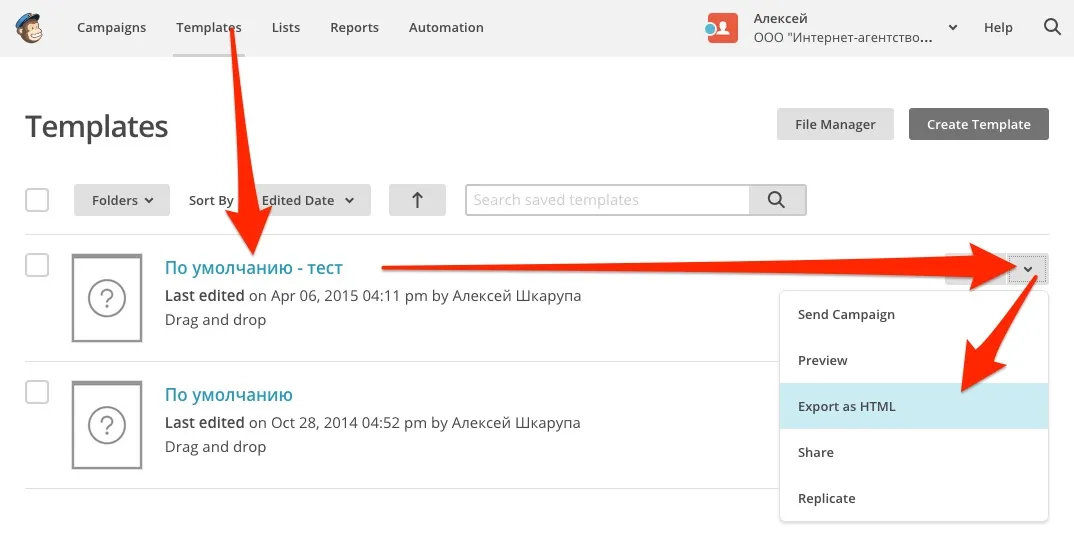
Task: Toggle sort direction with the up arrow
Action: pos(417,200)
